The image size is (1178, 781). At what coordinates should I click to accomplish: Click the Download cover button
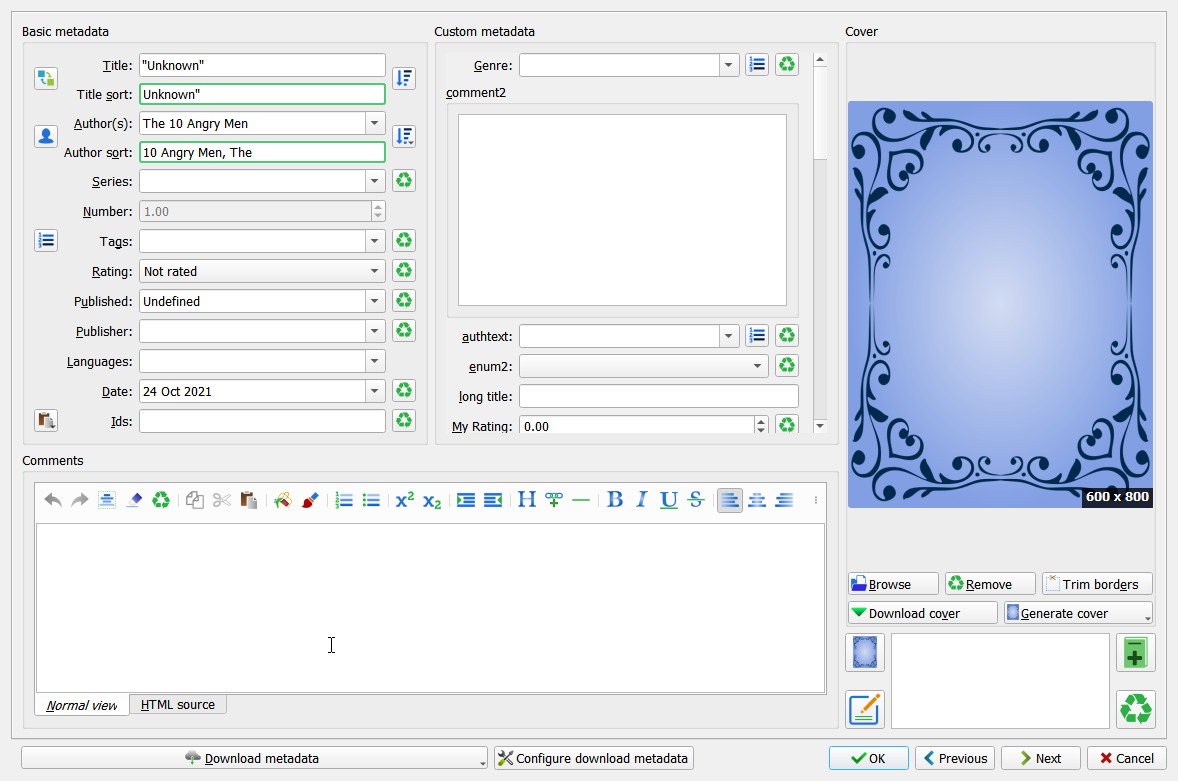pyautogui.click(x=922, y=613)
